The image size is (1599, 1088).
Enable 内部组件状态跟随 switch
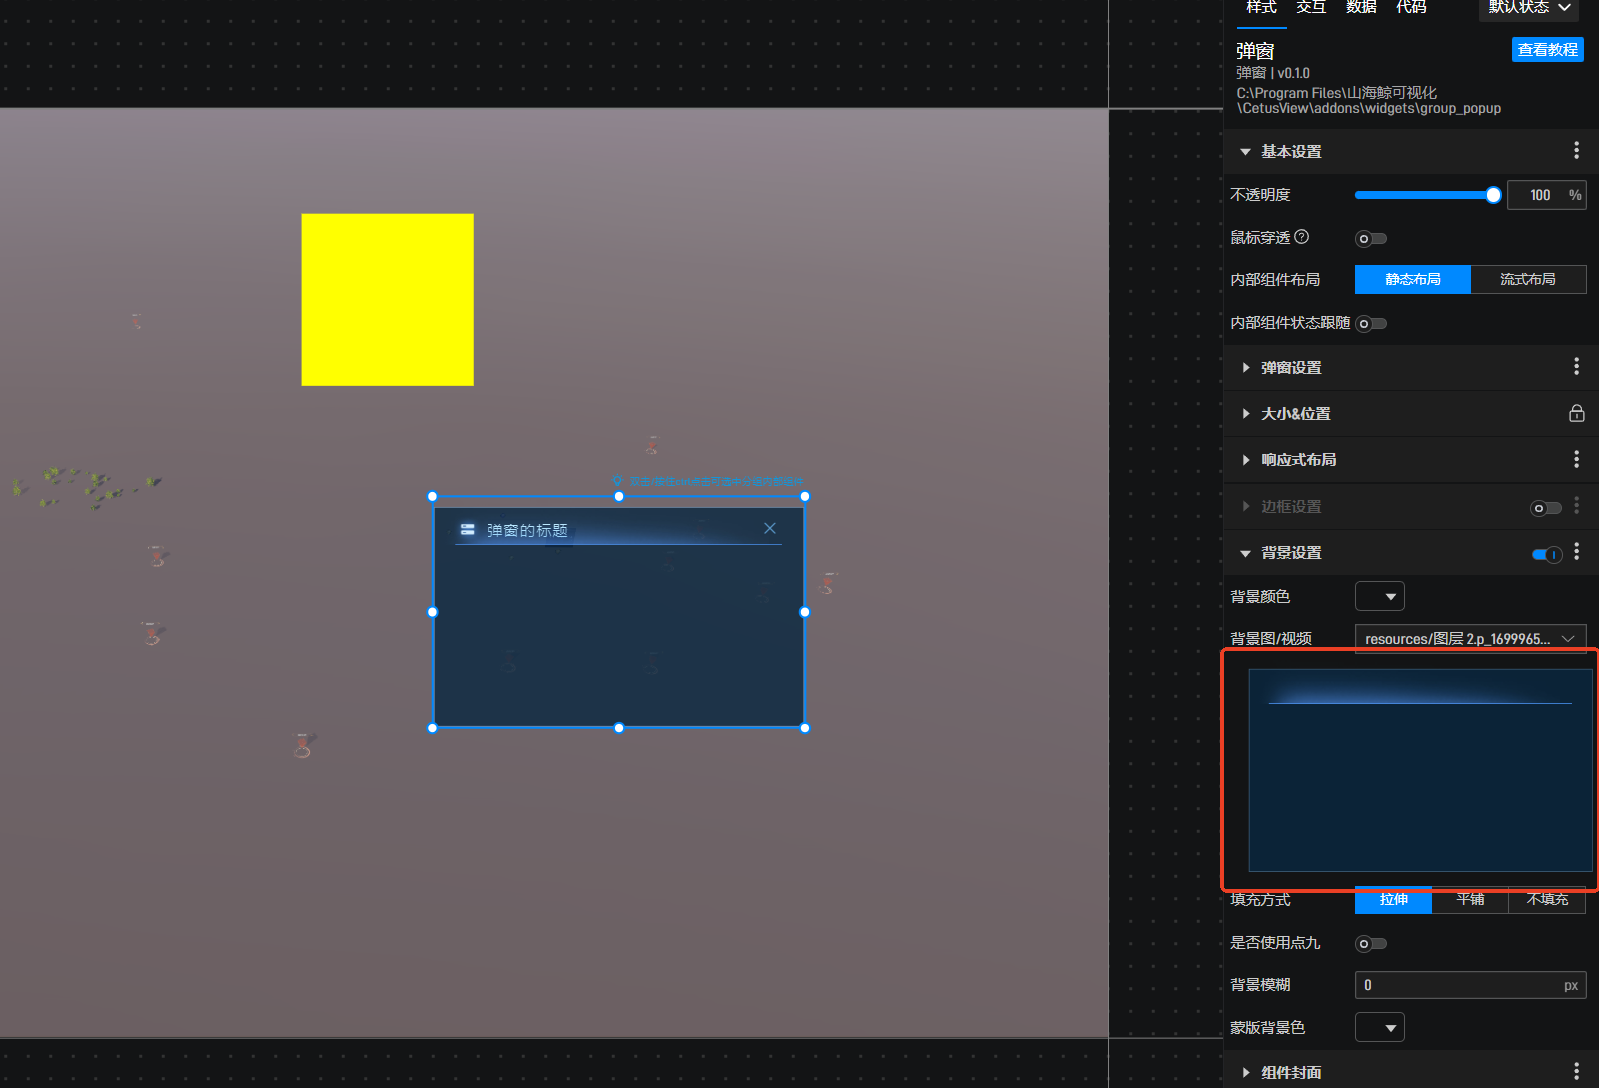click(x=1370, y=323)
